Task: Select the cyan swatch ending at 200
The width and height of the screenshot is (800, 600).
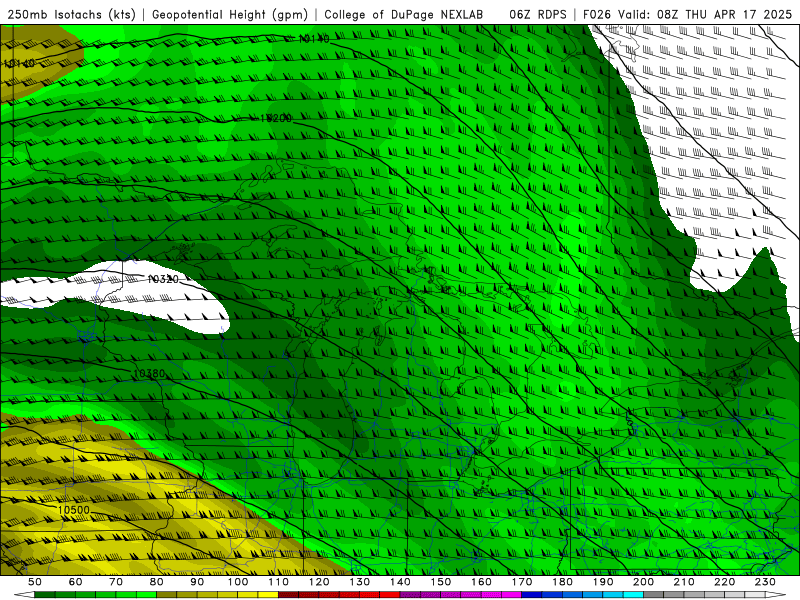Action: pyautogui.click(x=634, y=595)
